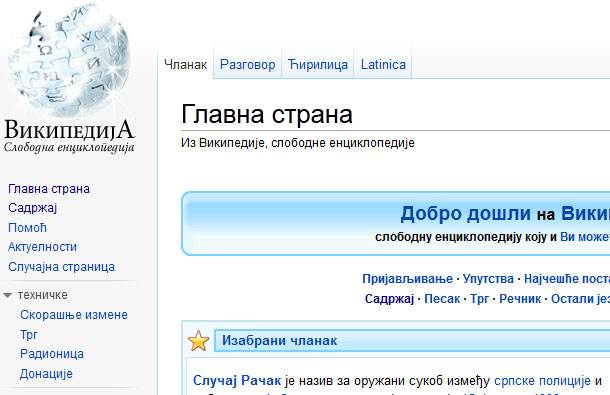Open Садржај in the links below the banner
Viewport: 610px width, 395px height.
click(389, 299)
